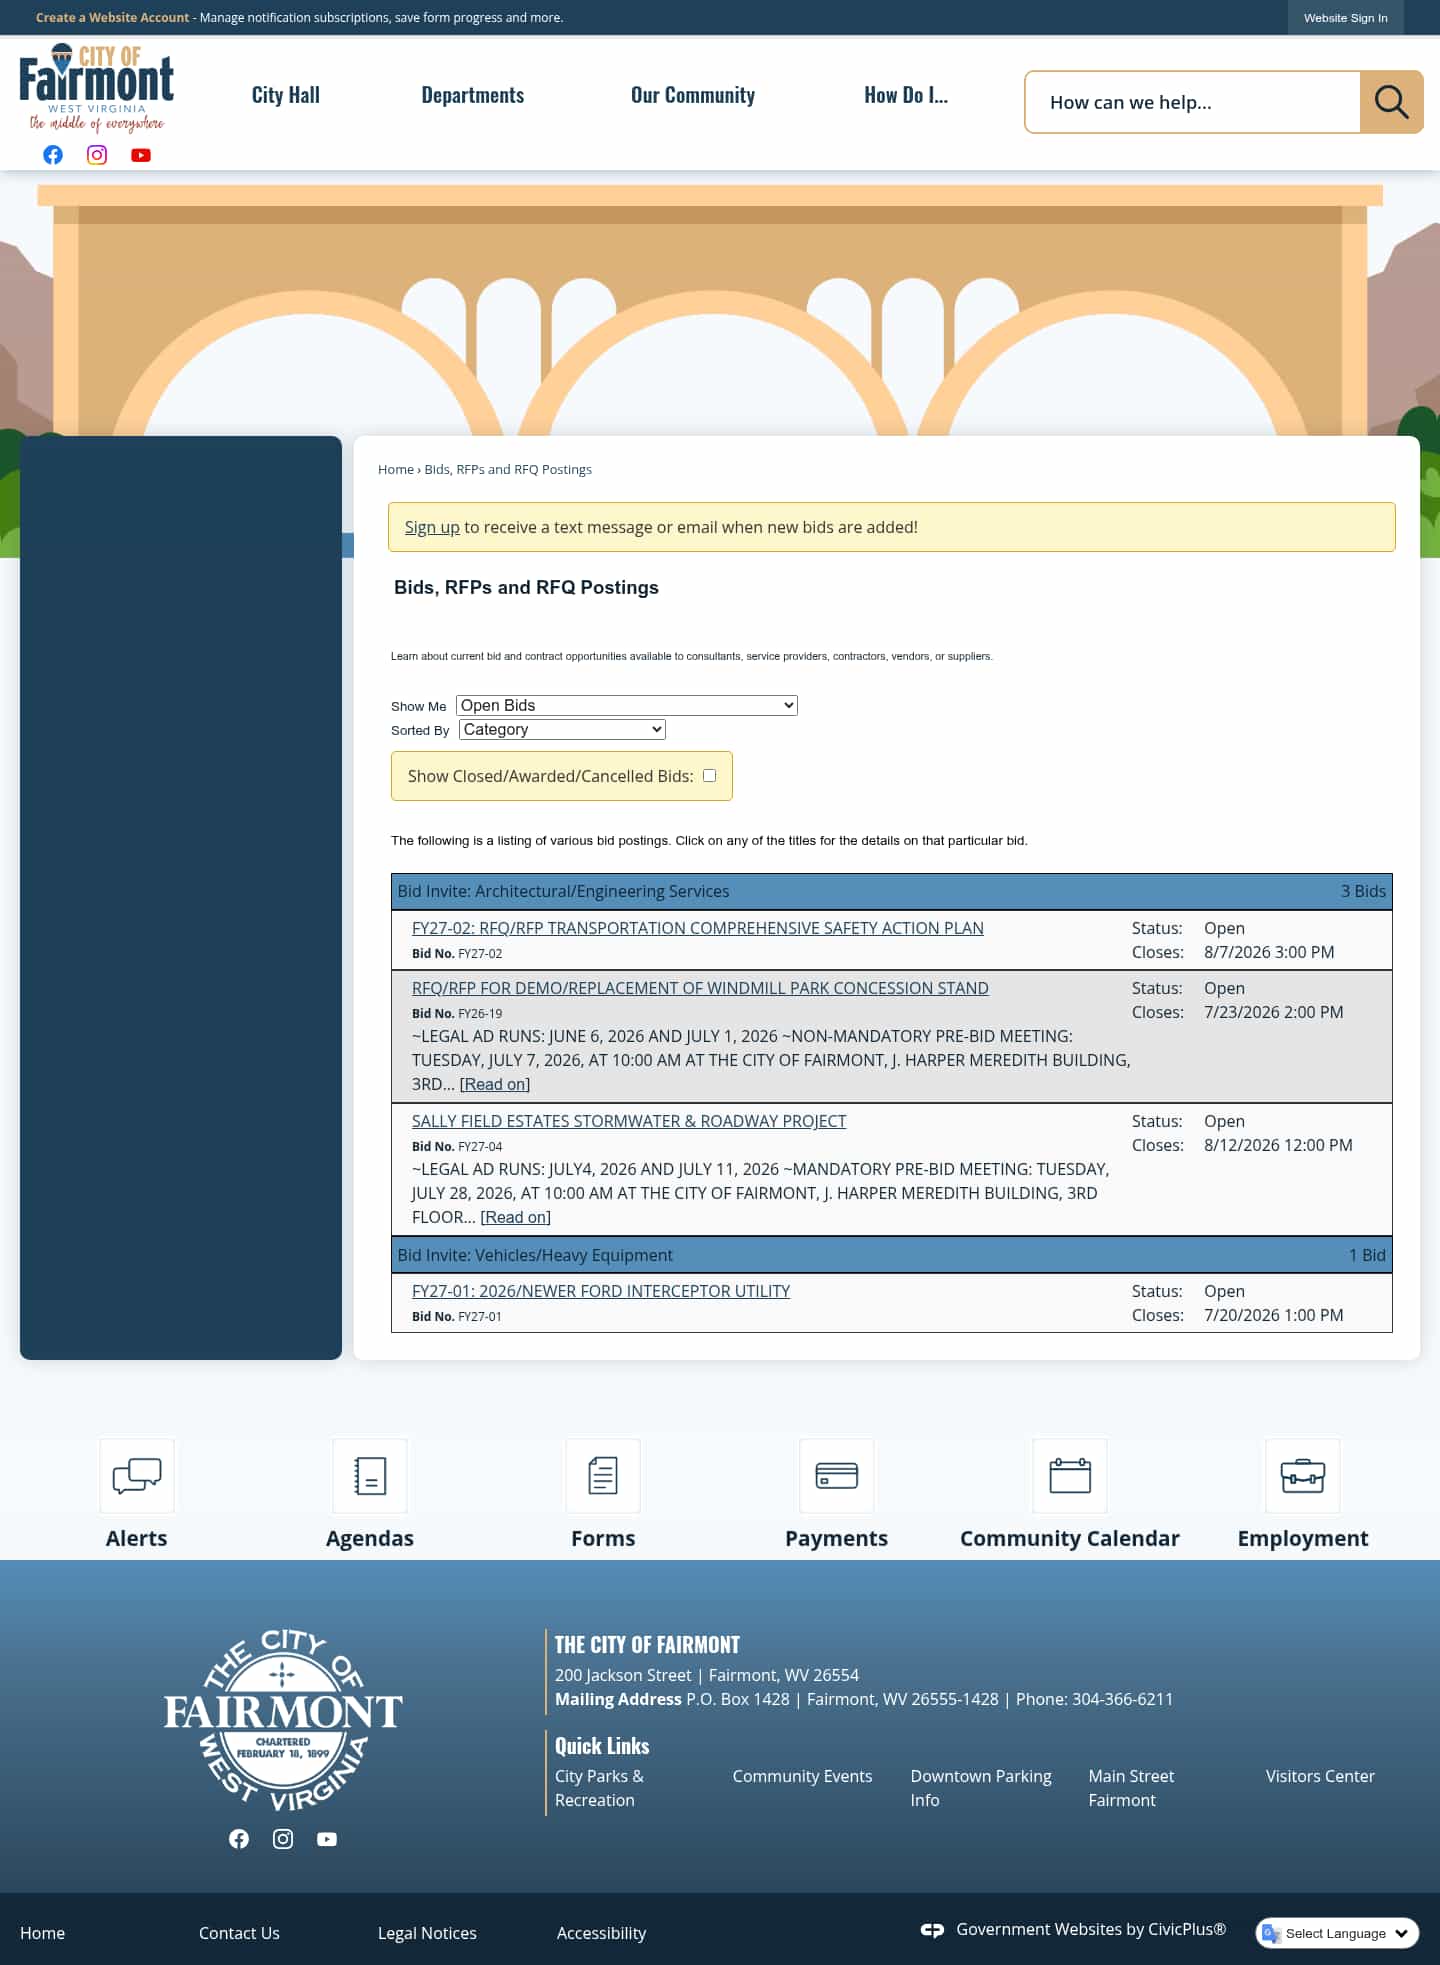The image size is (1440, 1965).
Task: Open the header YouTube icon
Action: pos(141,155)
